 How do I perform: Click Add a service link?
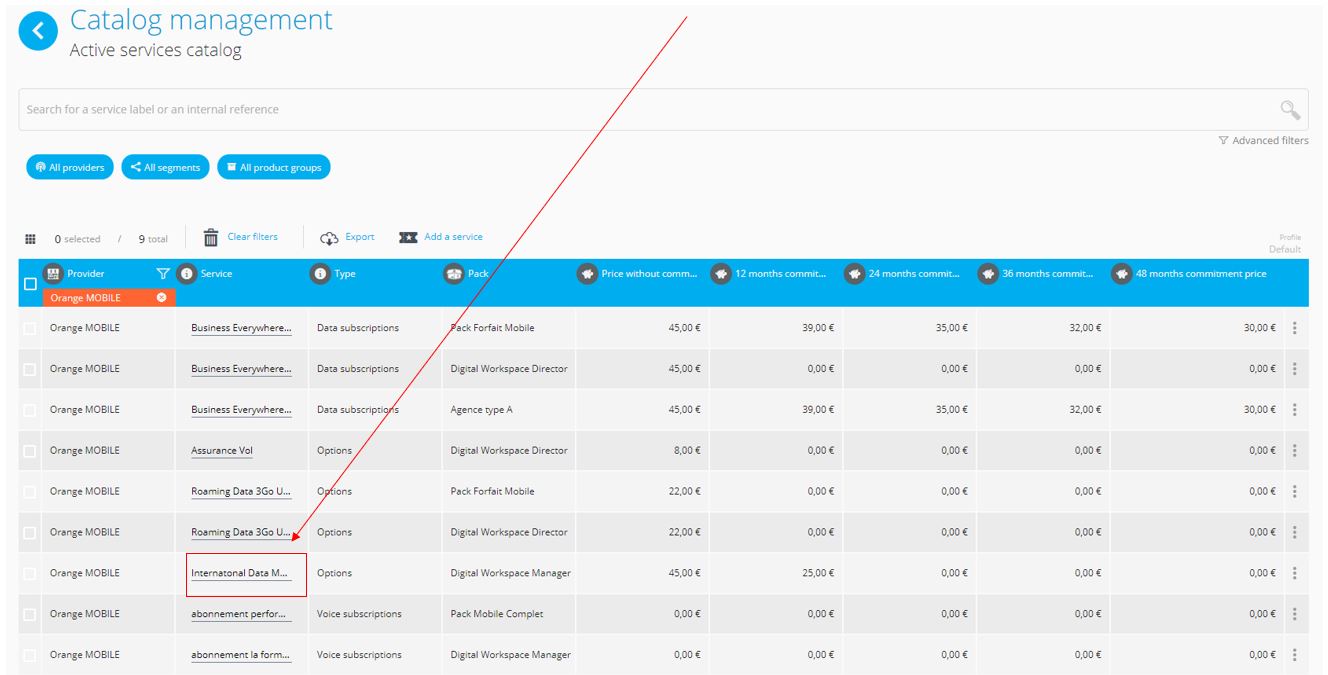(453, 237)
